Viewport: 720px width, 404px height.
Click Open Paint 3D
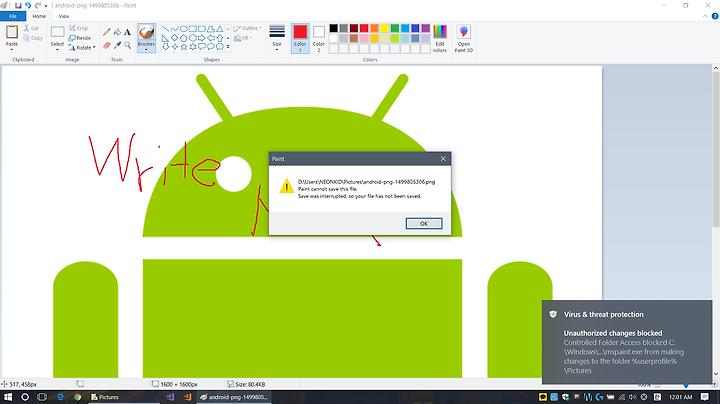point(464,39)
